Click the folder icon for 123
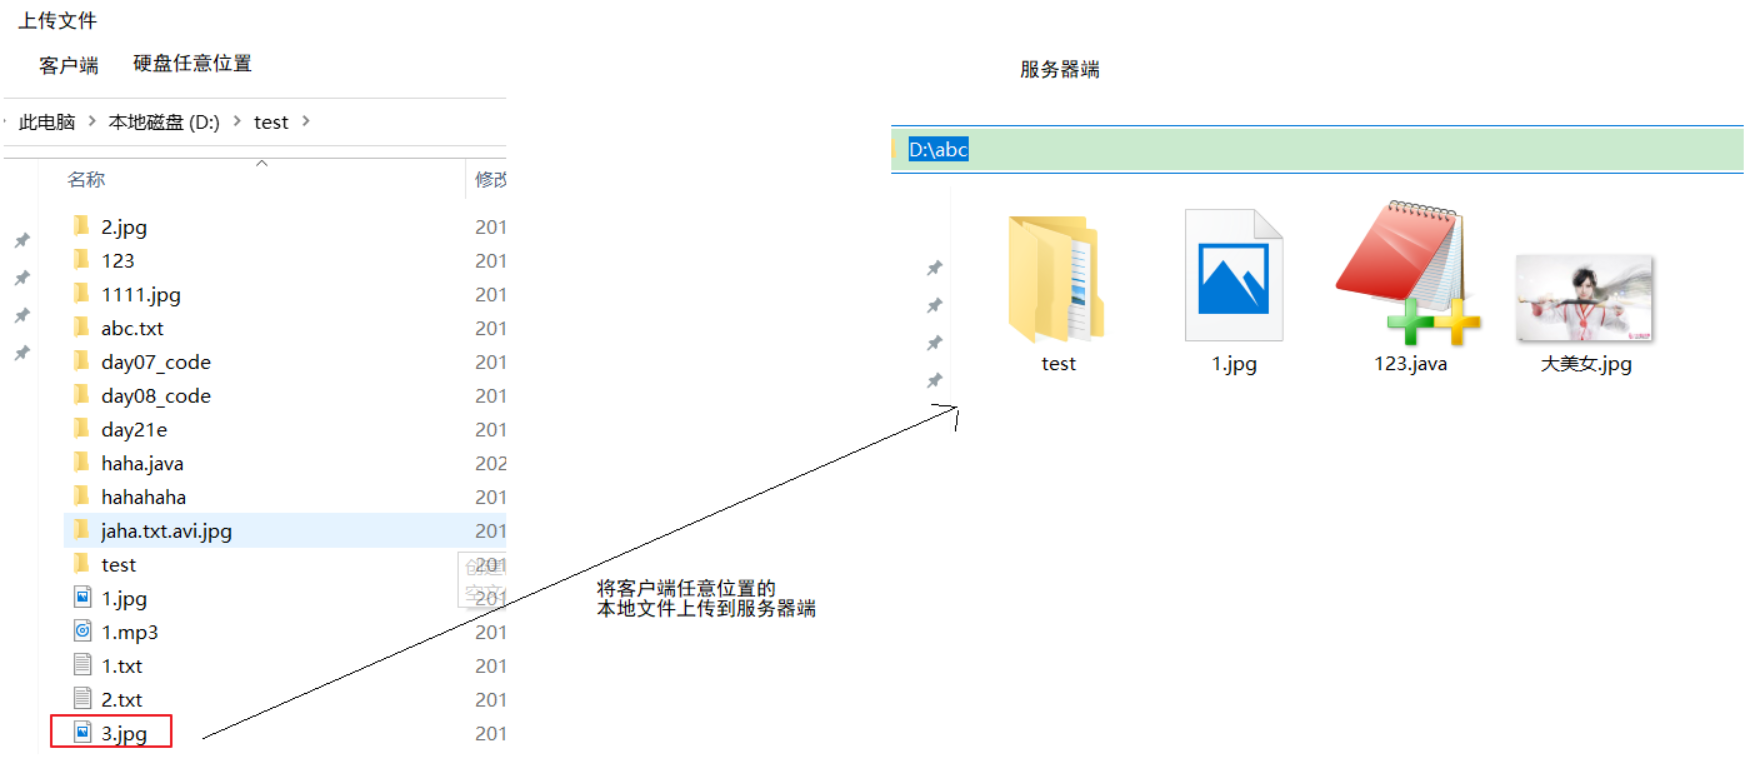Image resolution: width=1749 pixels, height=772 pixels. click(82, 260)
